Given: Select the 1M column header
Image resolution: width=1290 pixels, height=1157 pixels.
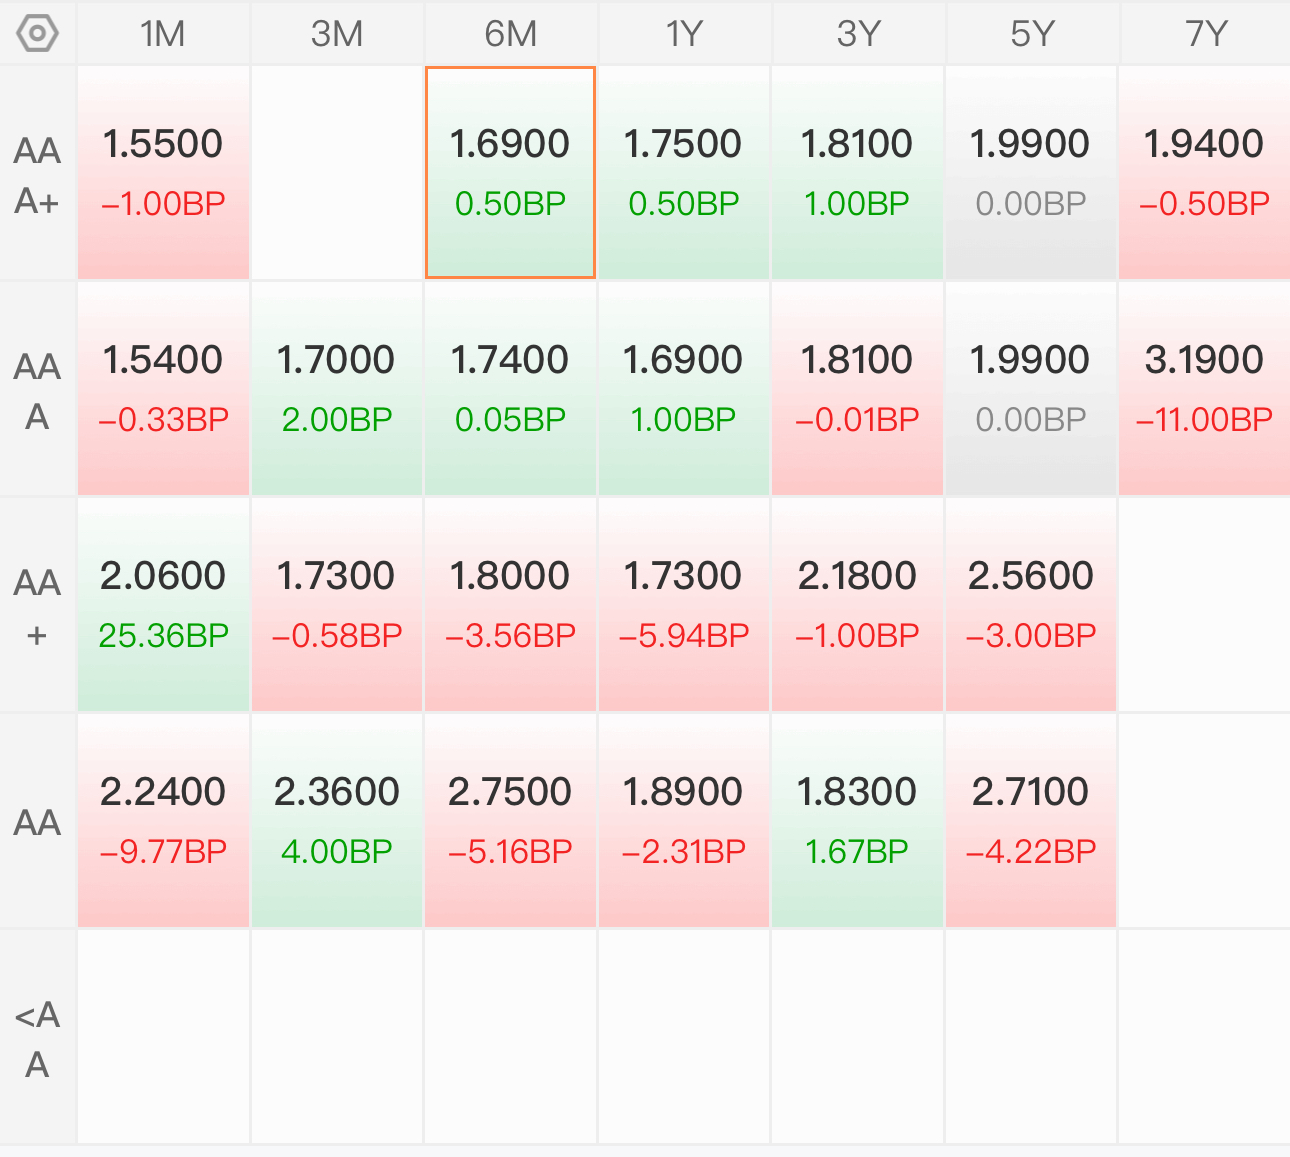Looking at the screenshot, I should click(x=163, y=34).
